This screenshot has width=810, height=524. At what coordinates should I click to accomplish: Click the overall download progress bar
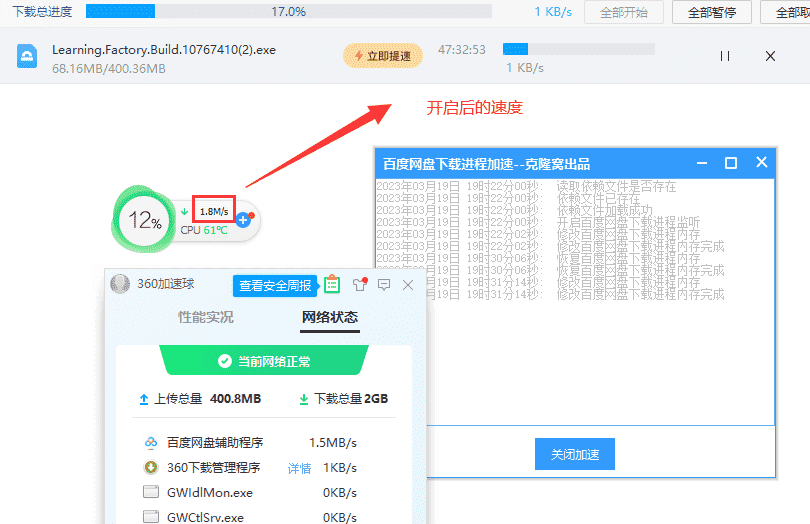click(x=288, y=12)
